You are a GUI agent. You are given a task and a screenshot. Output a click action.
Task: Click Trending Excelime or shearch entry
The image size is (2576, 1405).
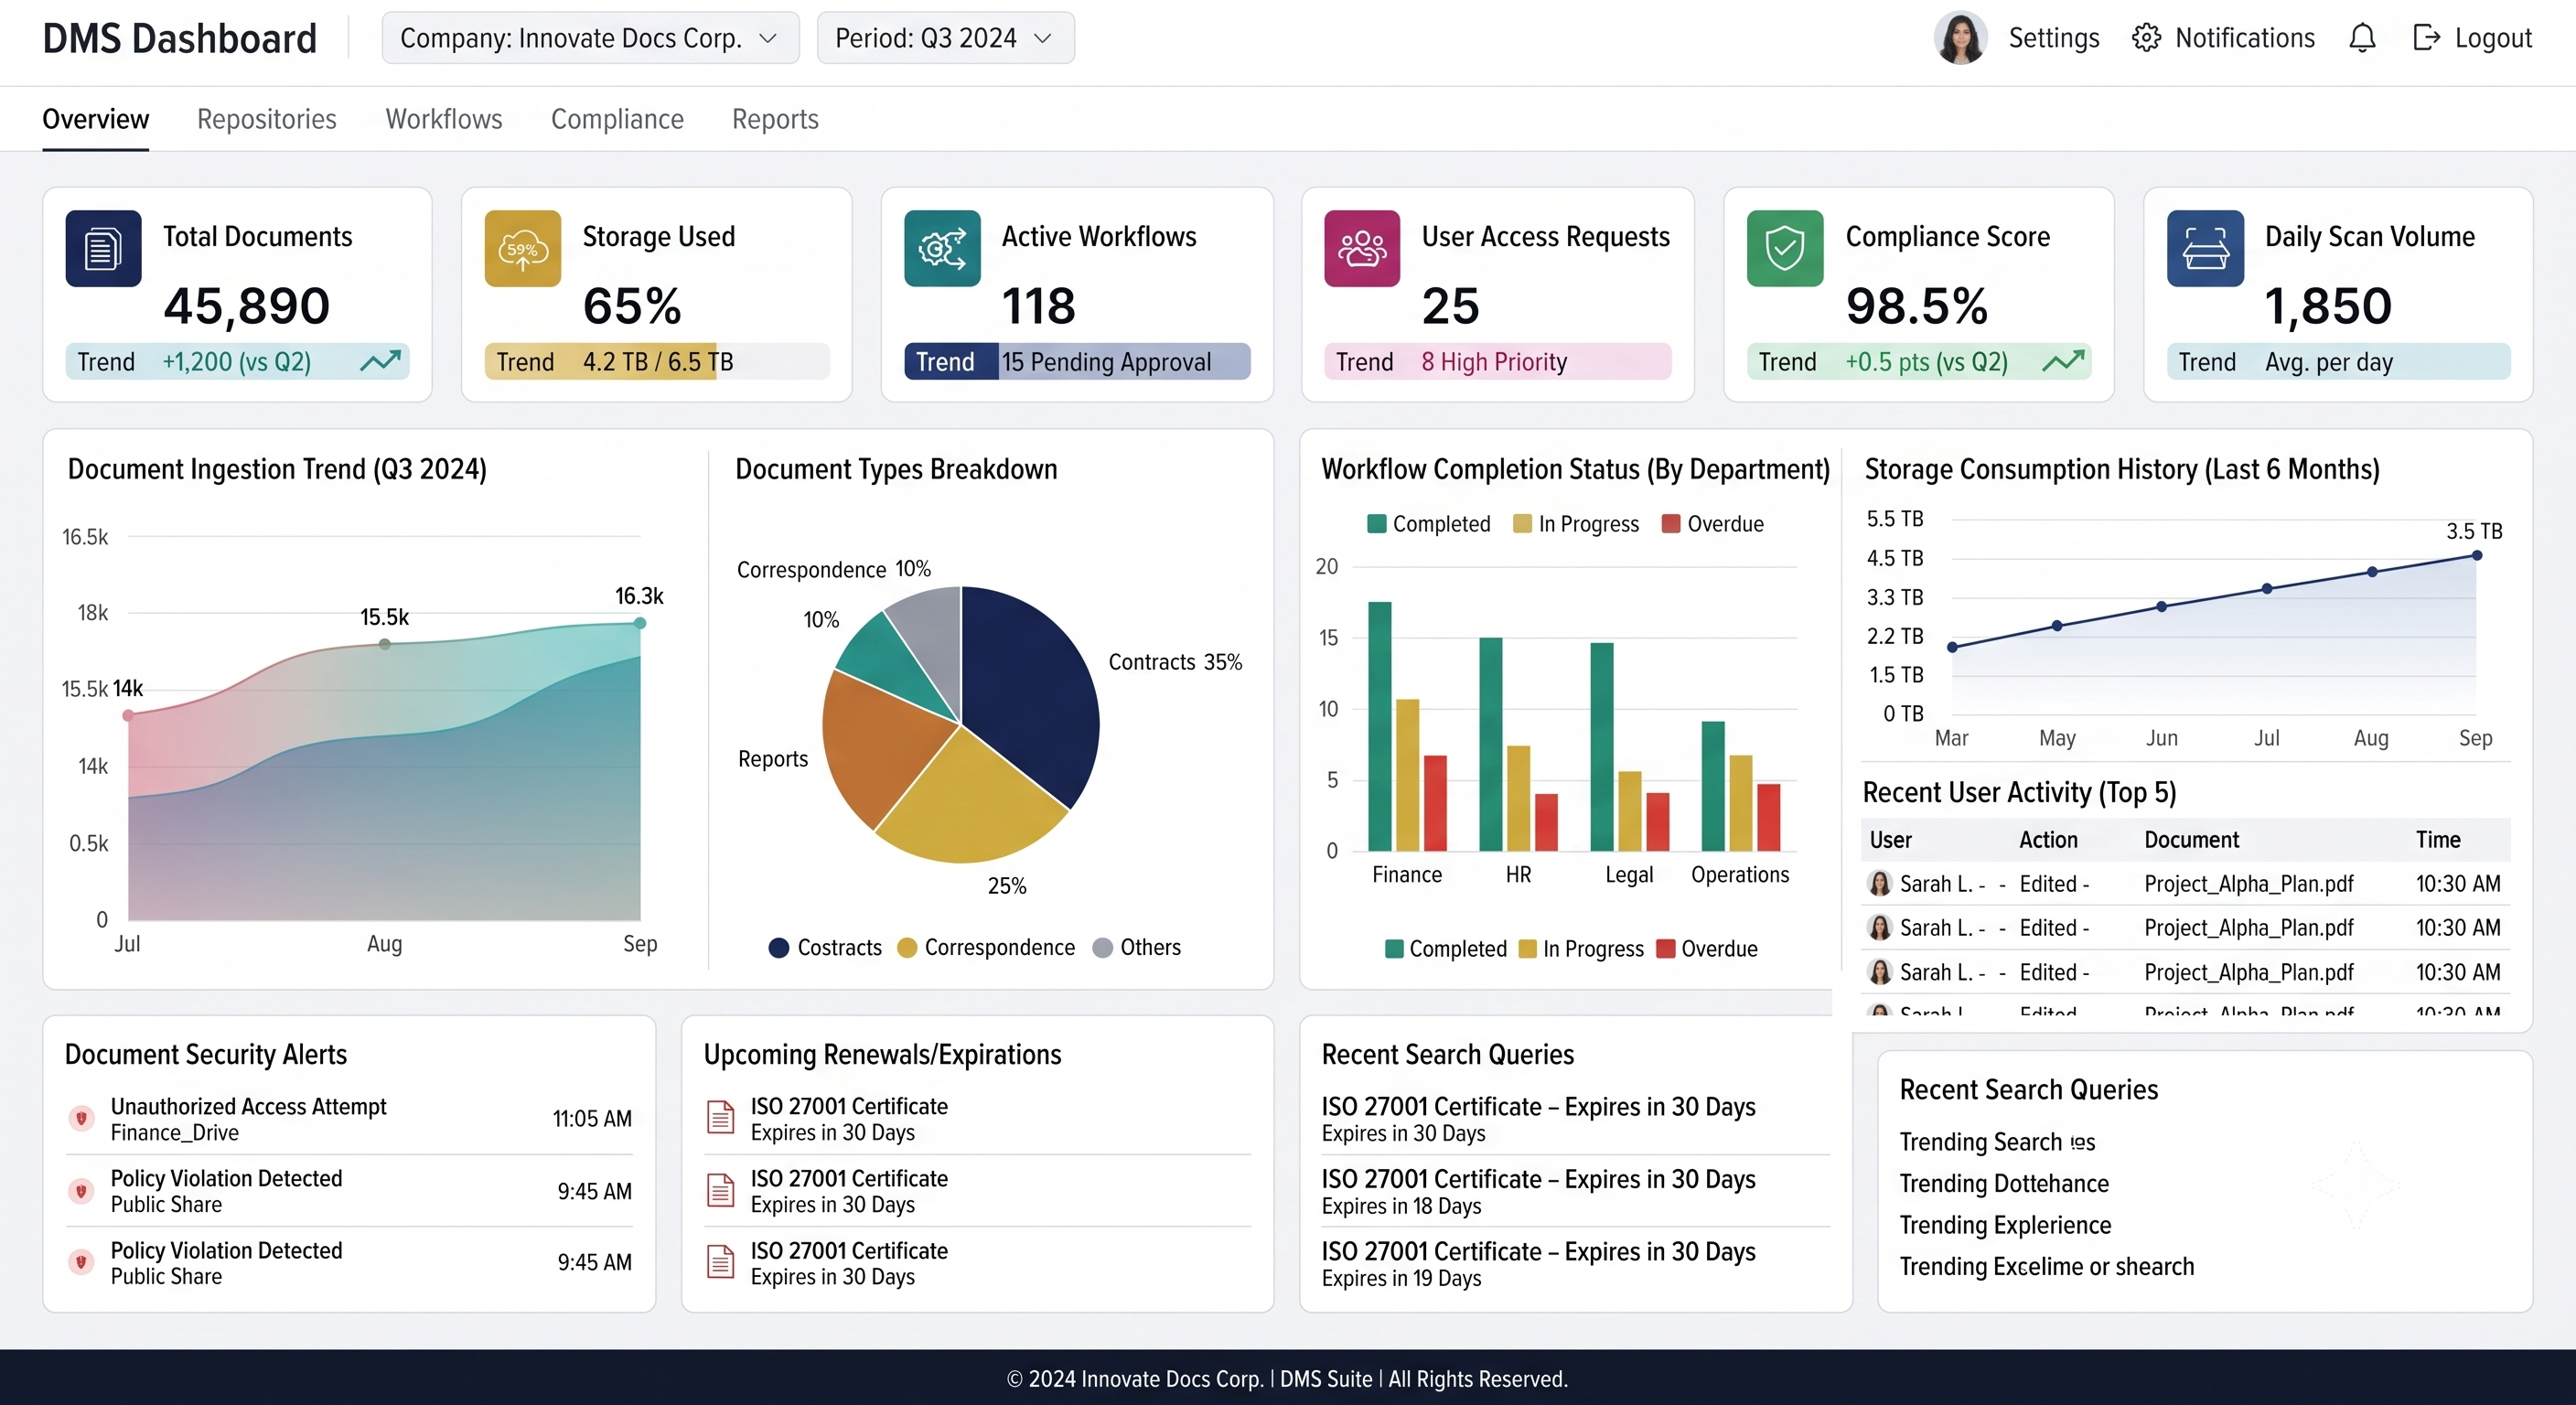tap(2046, 1266)
